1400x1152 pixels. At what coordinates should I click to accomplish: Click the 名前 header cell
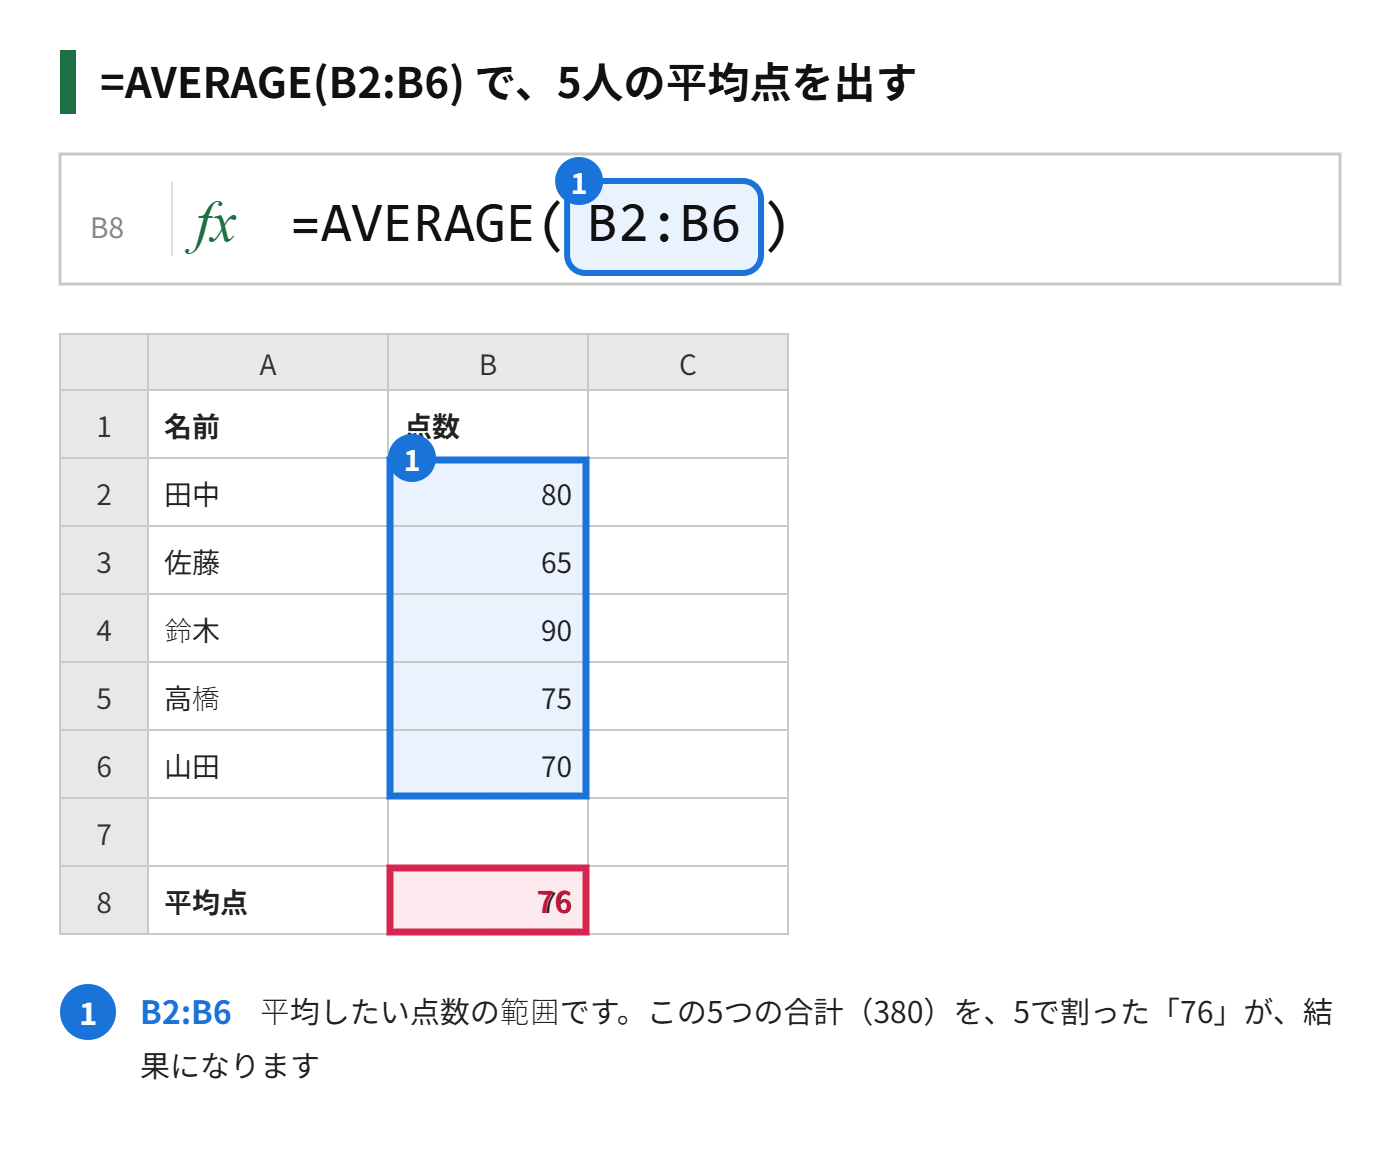click(x=268, y=425)
